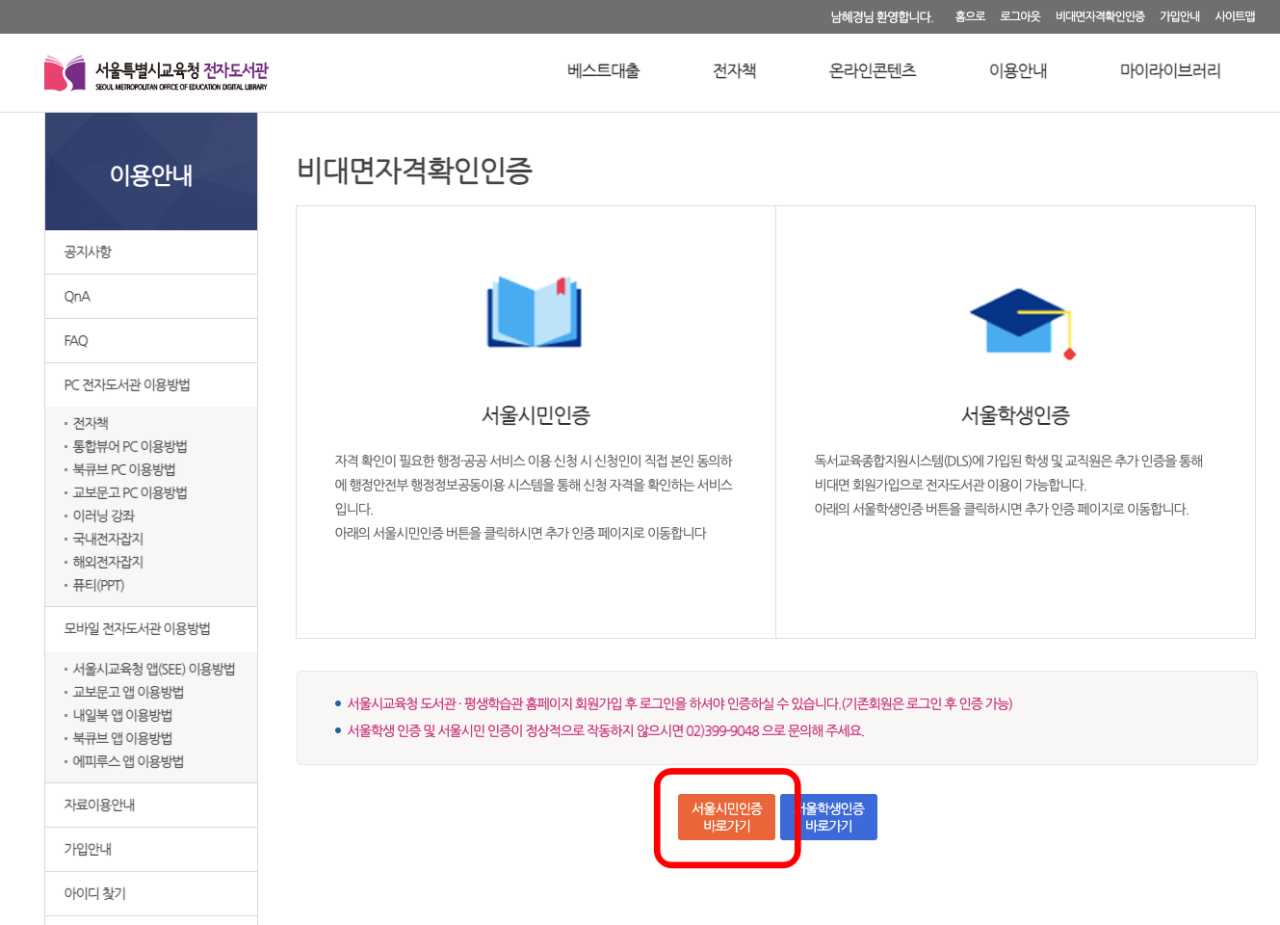The width and height of the screenshot is (1280, 925).
Task: Open 퓨티(PPT) sidebar link
Action: tap(98, 585)
